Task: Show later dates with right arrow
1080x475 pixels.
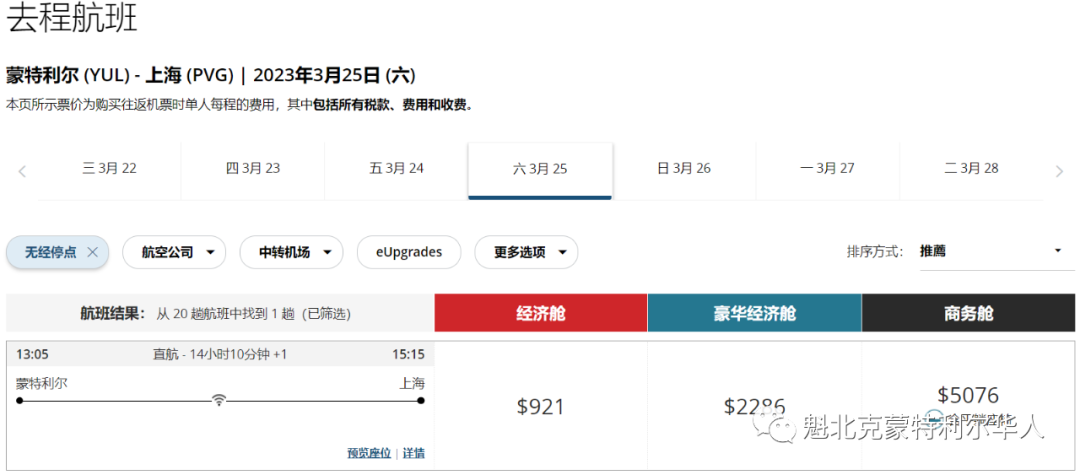Action: click(x=1059, y=171)
